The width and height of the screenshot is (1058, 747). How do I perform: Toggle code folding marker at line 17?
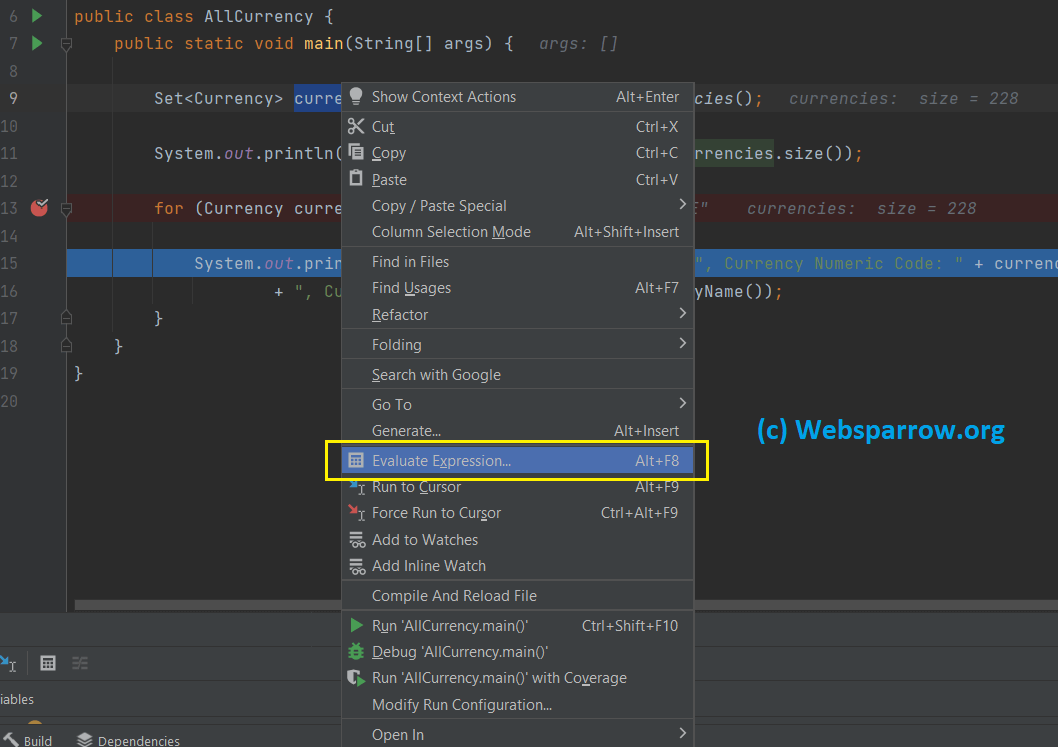(x=65, y=317)
